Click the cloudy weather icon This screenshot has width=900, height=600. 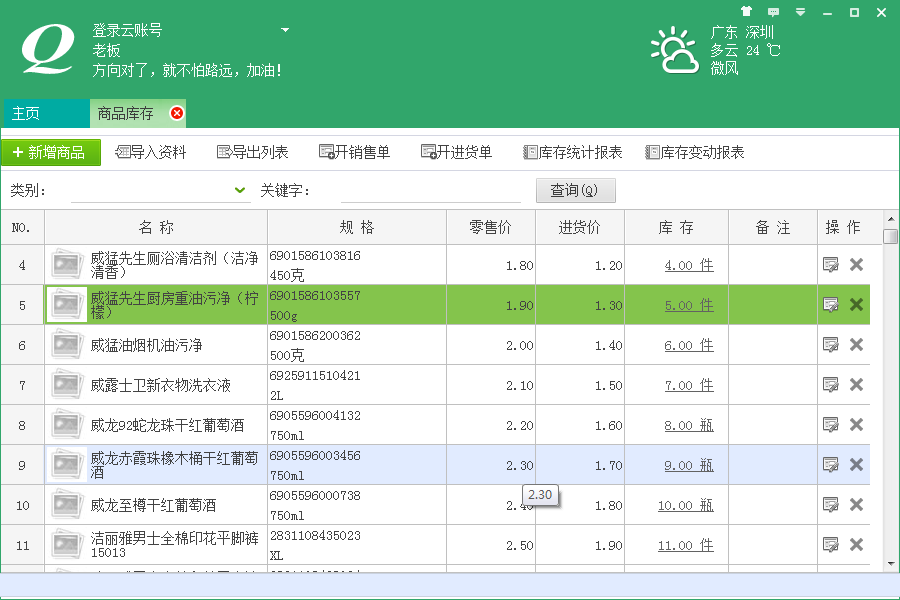pyautogui.click(x=675, y=51)
